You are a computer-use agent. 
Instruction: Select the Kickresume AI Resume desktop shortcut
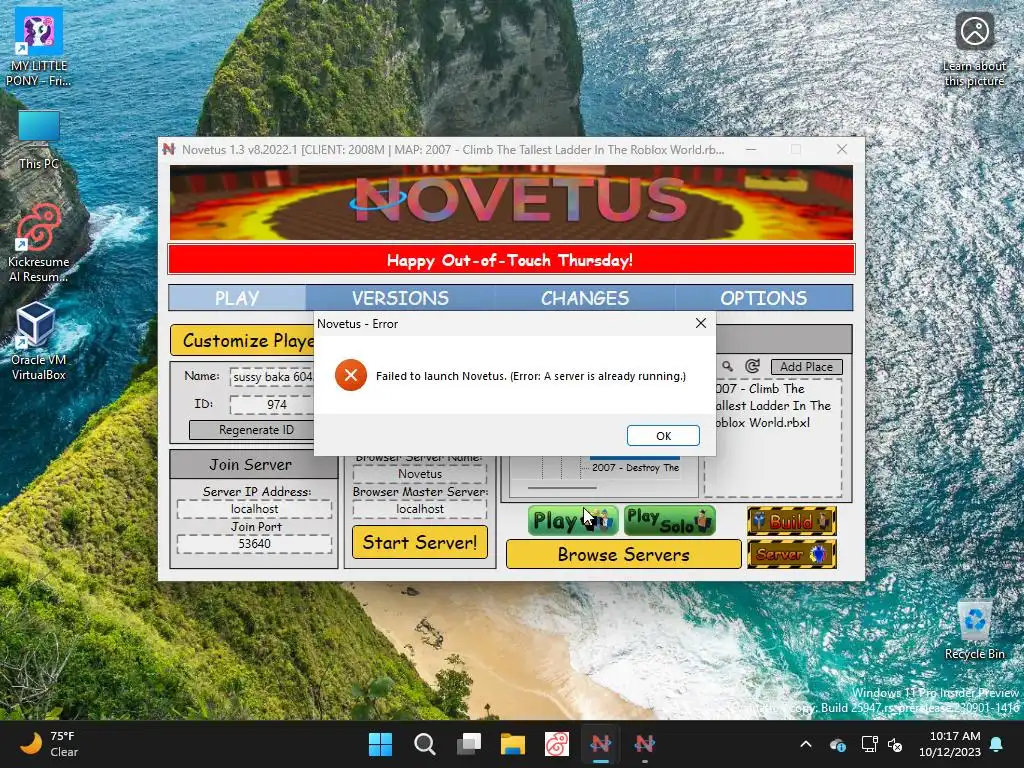point(39,244)
